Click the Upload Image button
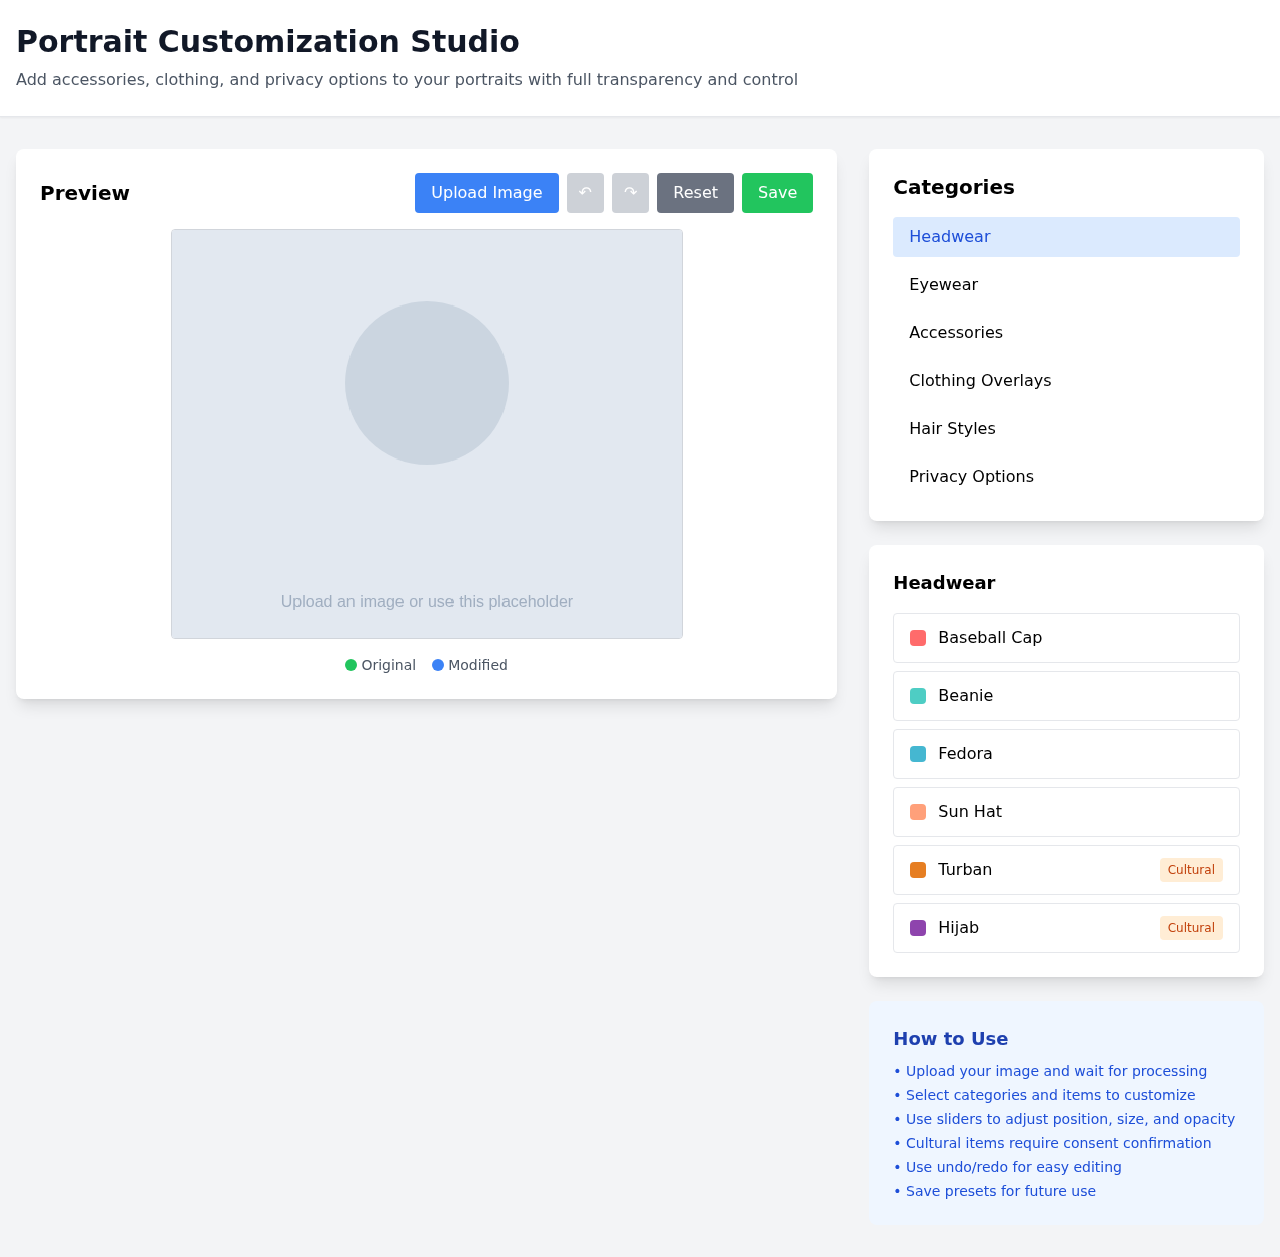Image resolution: width=1280 pixels, height=1257 pixels. (x=487, y=193)
